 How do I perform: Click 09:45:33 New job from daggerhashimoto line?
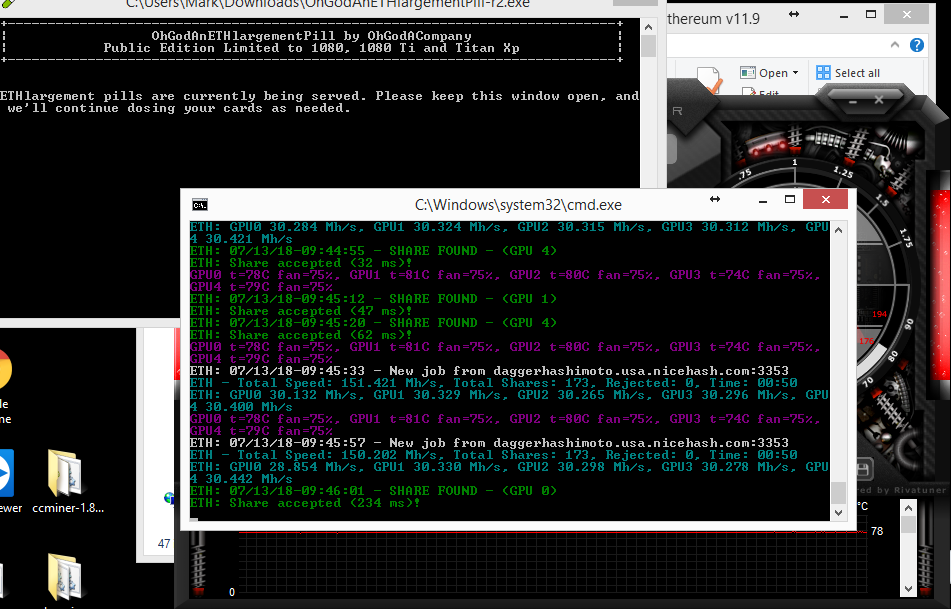[x=489, y=371]
